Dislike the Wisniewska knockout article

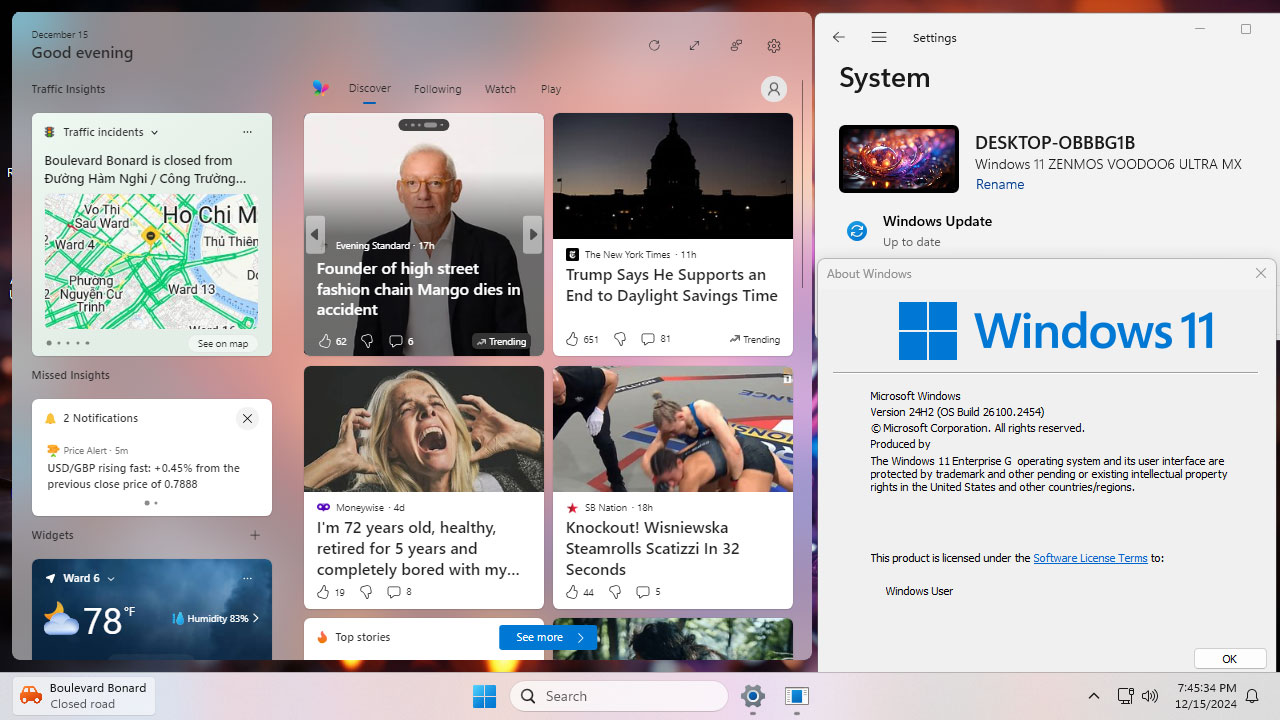coord(615,592)
